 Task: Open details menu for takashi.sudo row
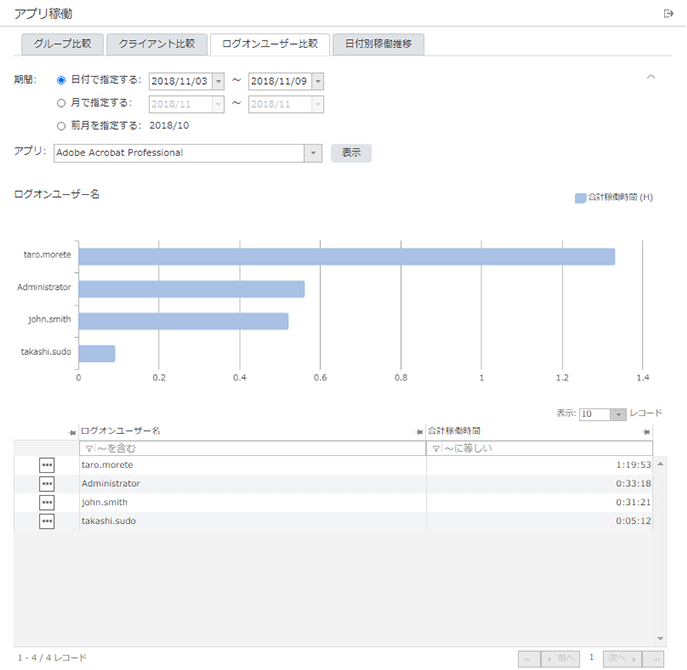pyautogui.click(x=47, y=522)
